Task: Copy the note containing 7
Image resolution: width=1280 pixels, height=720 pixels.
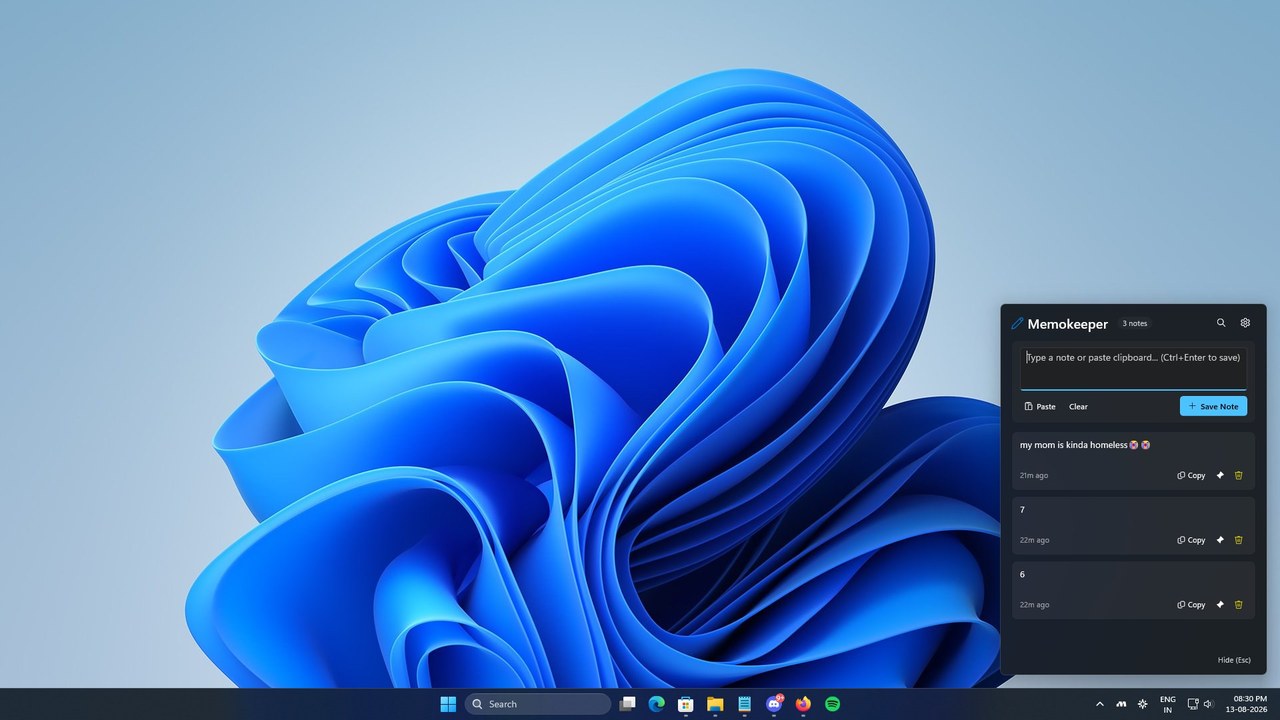Action: pos(1191,540)
